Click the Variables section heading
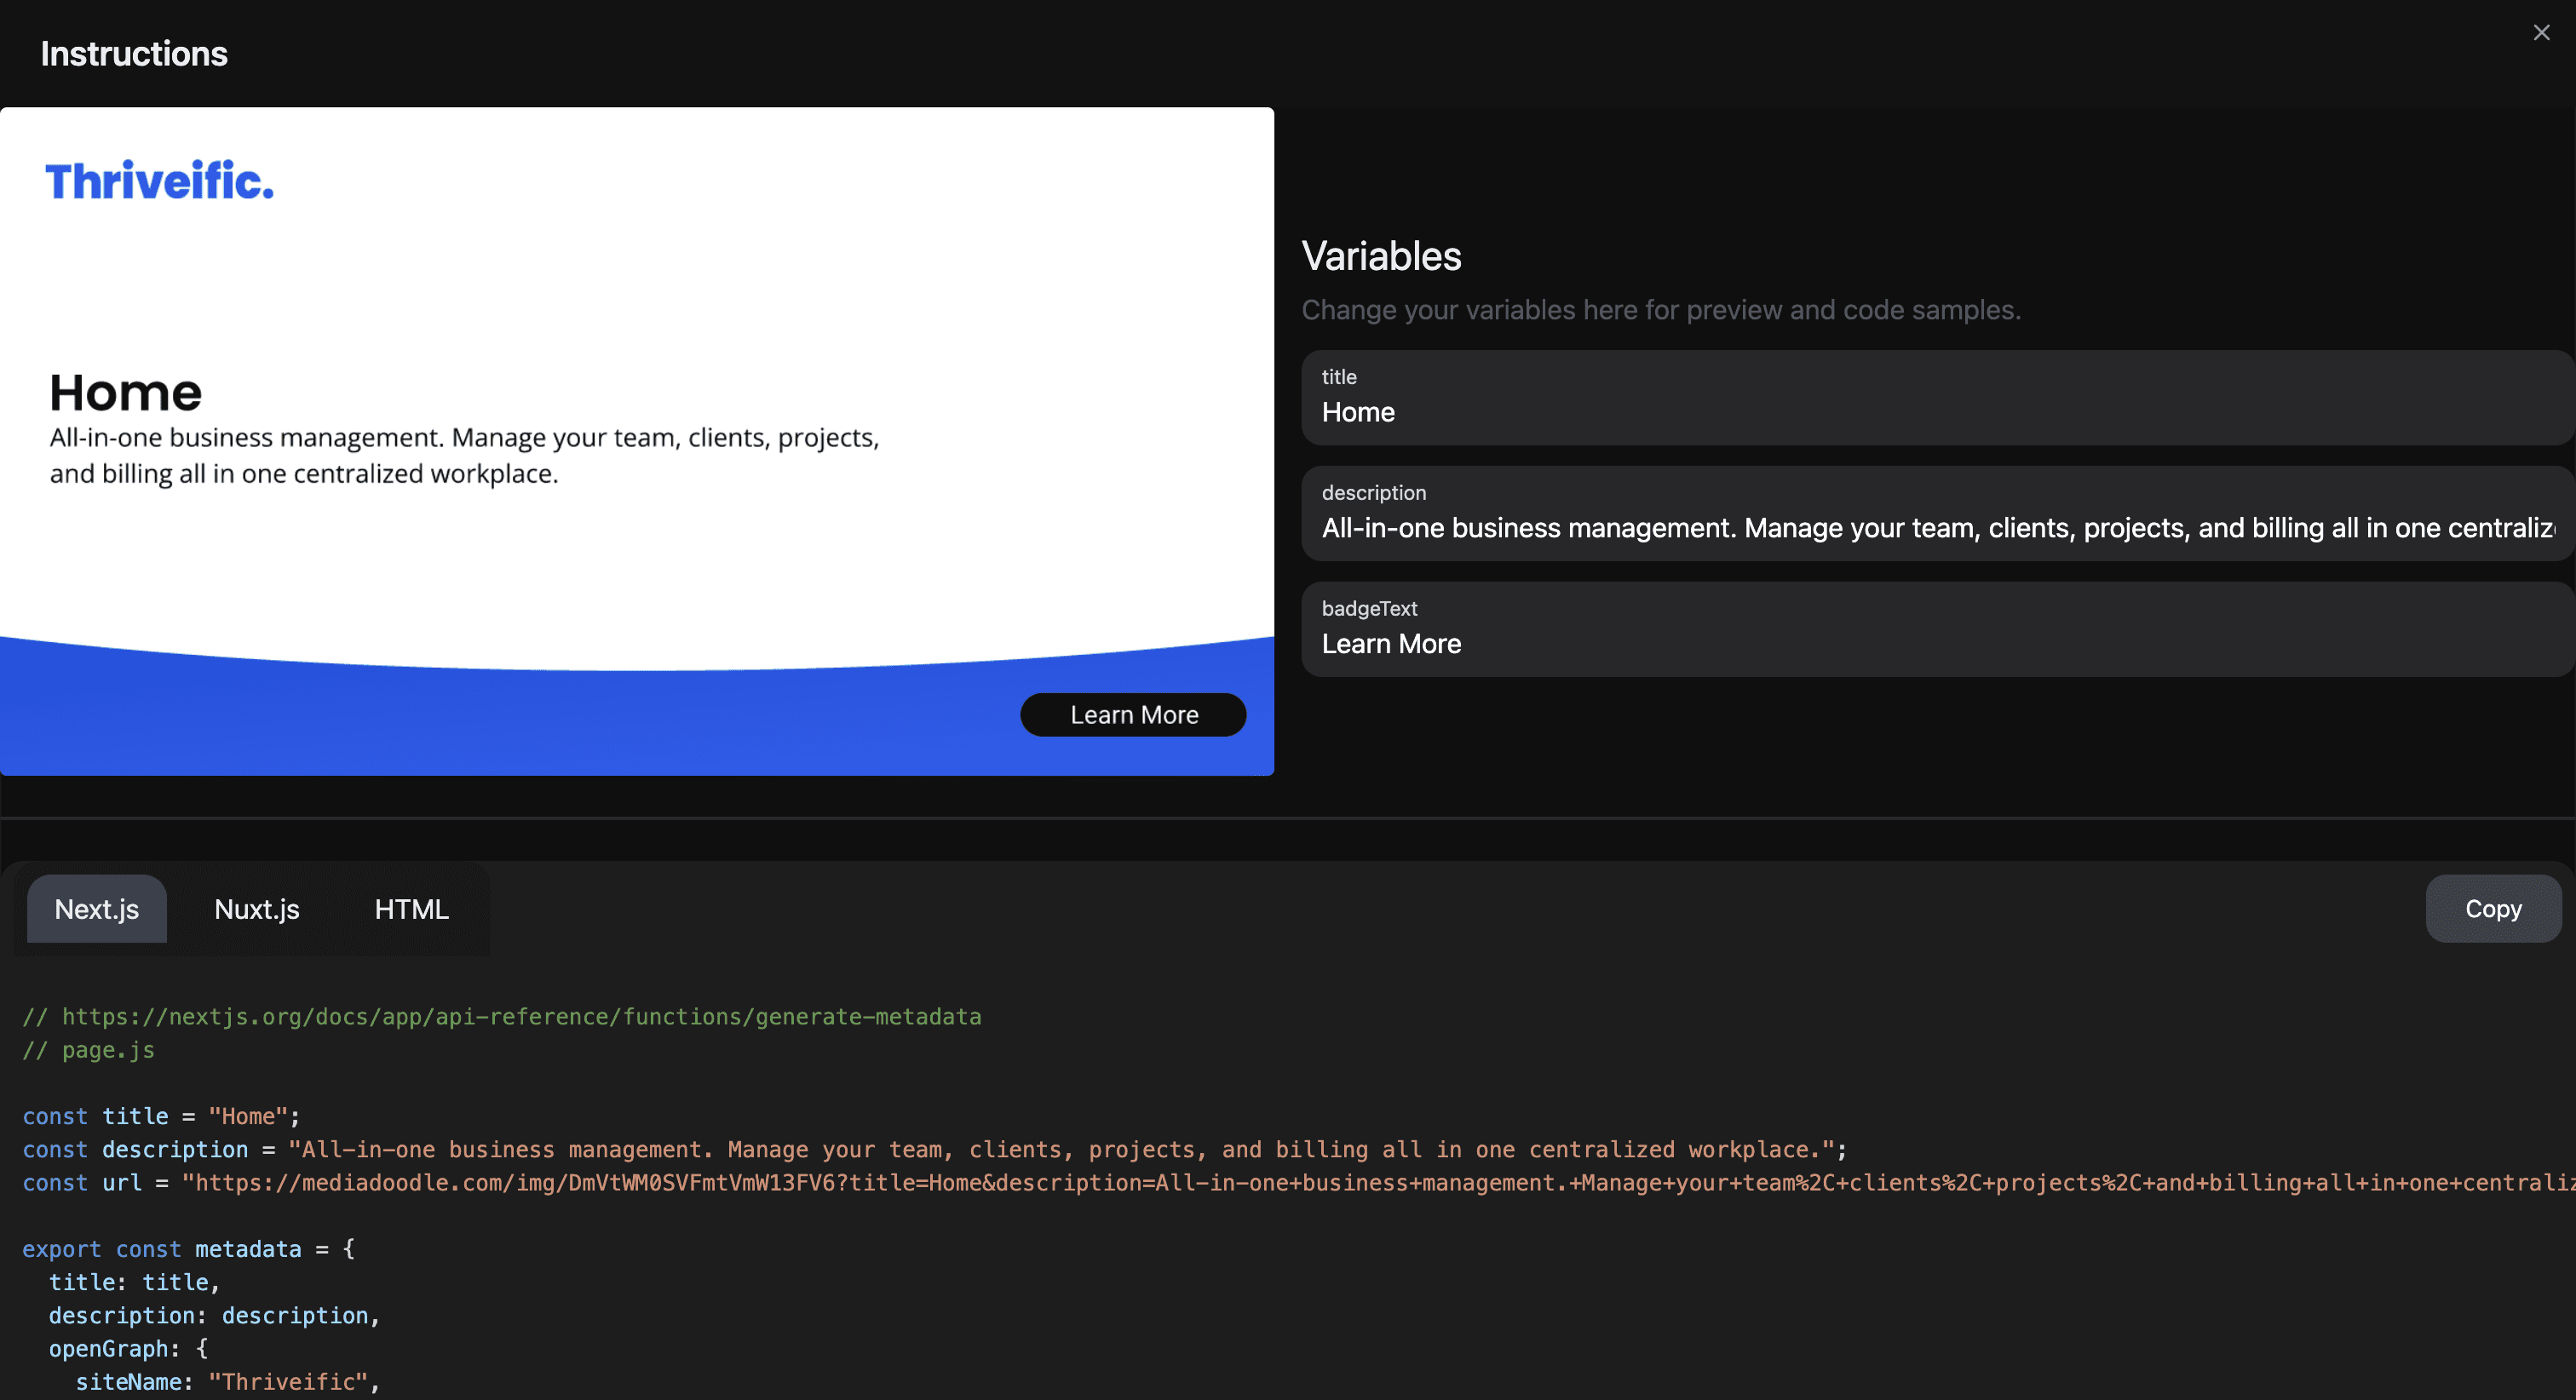This screenshot has width=2576, height=1400. (x=1382, y=257)
